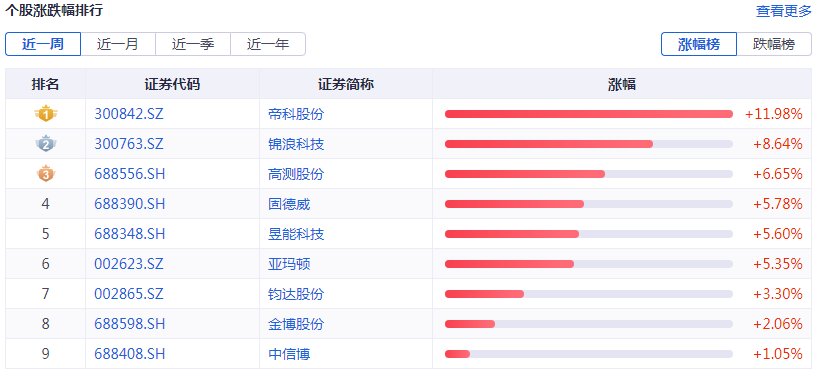Open 查看更多 link
The height and width of the screenshot is (378, 819).
(783, 11)
